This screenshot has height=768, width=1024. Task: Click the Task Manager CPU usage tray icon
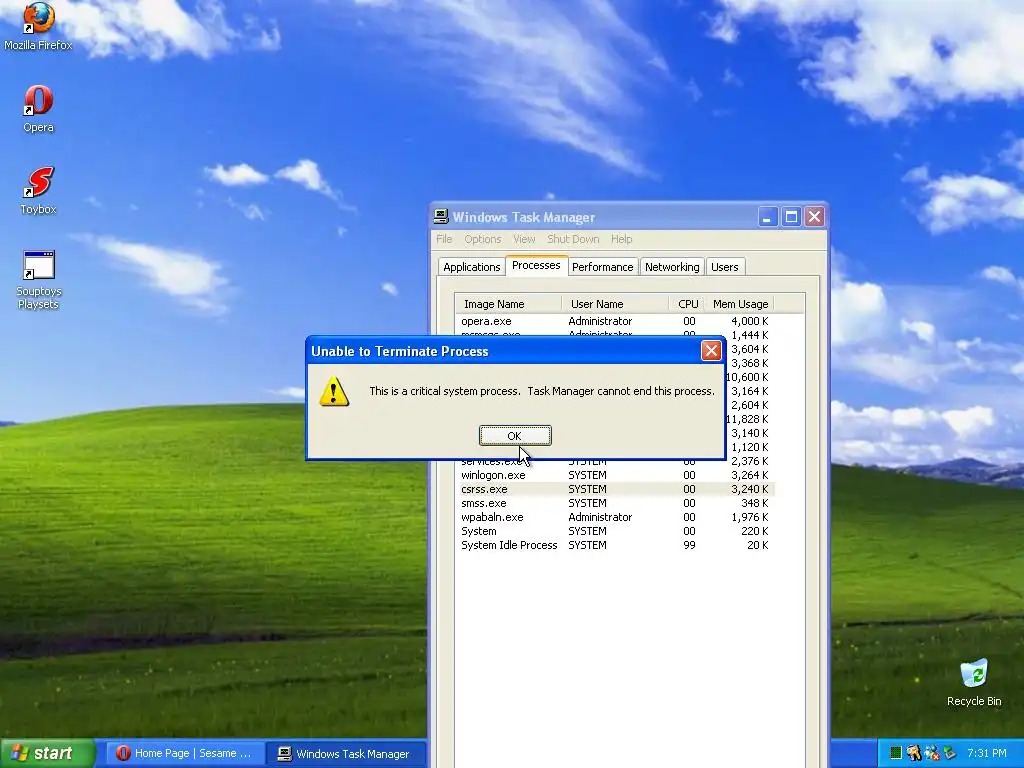coord(896,753)
